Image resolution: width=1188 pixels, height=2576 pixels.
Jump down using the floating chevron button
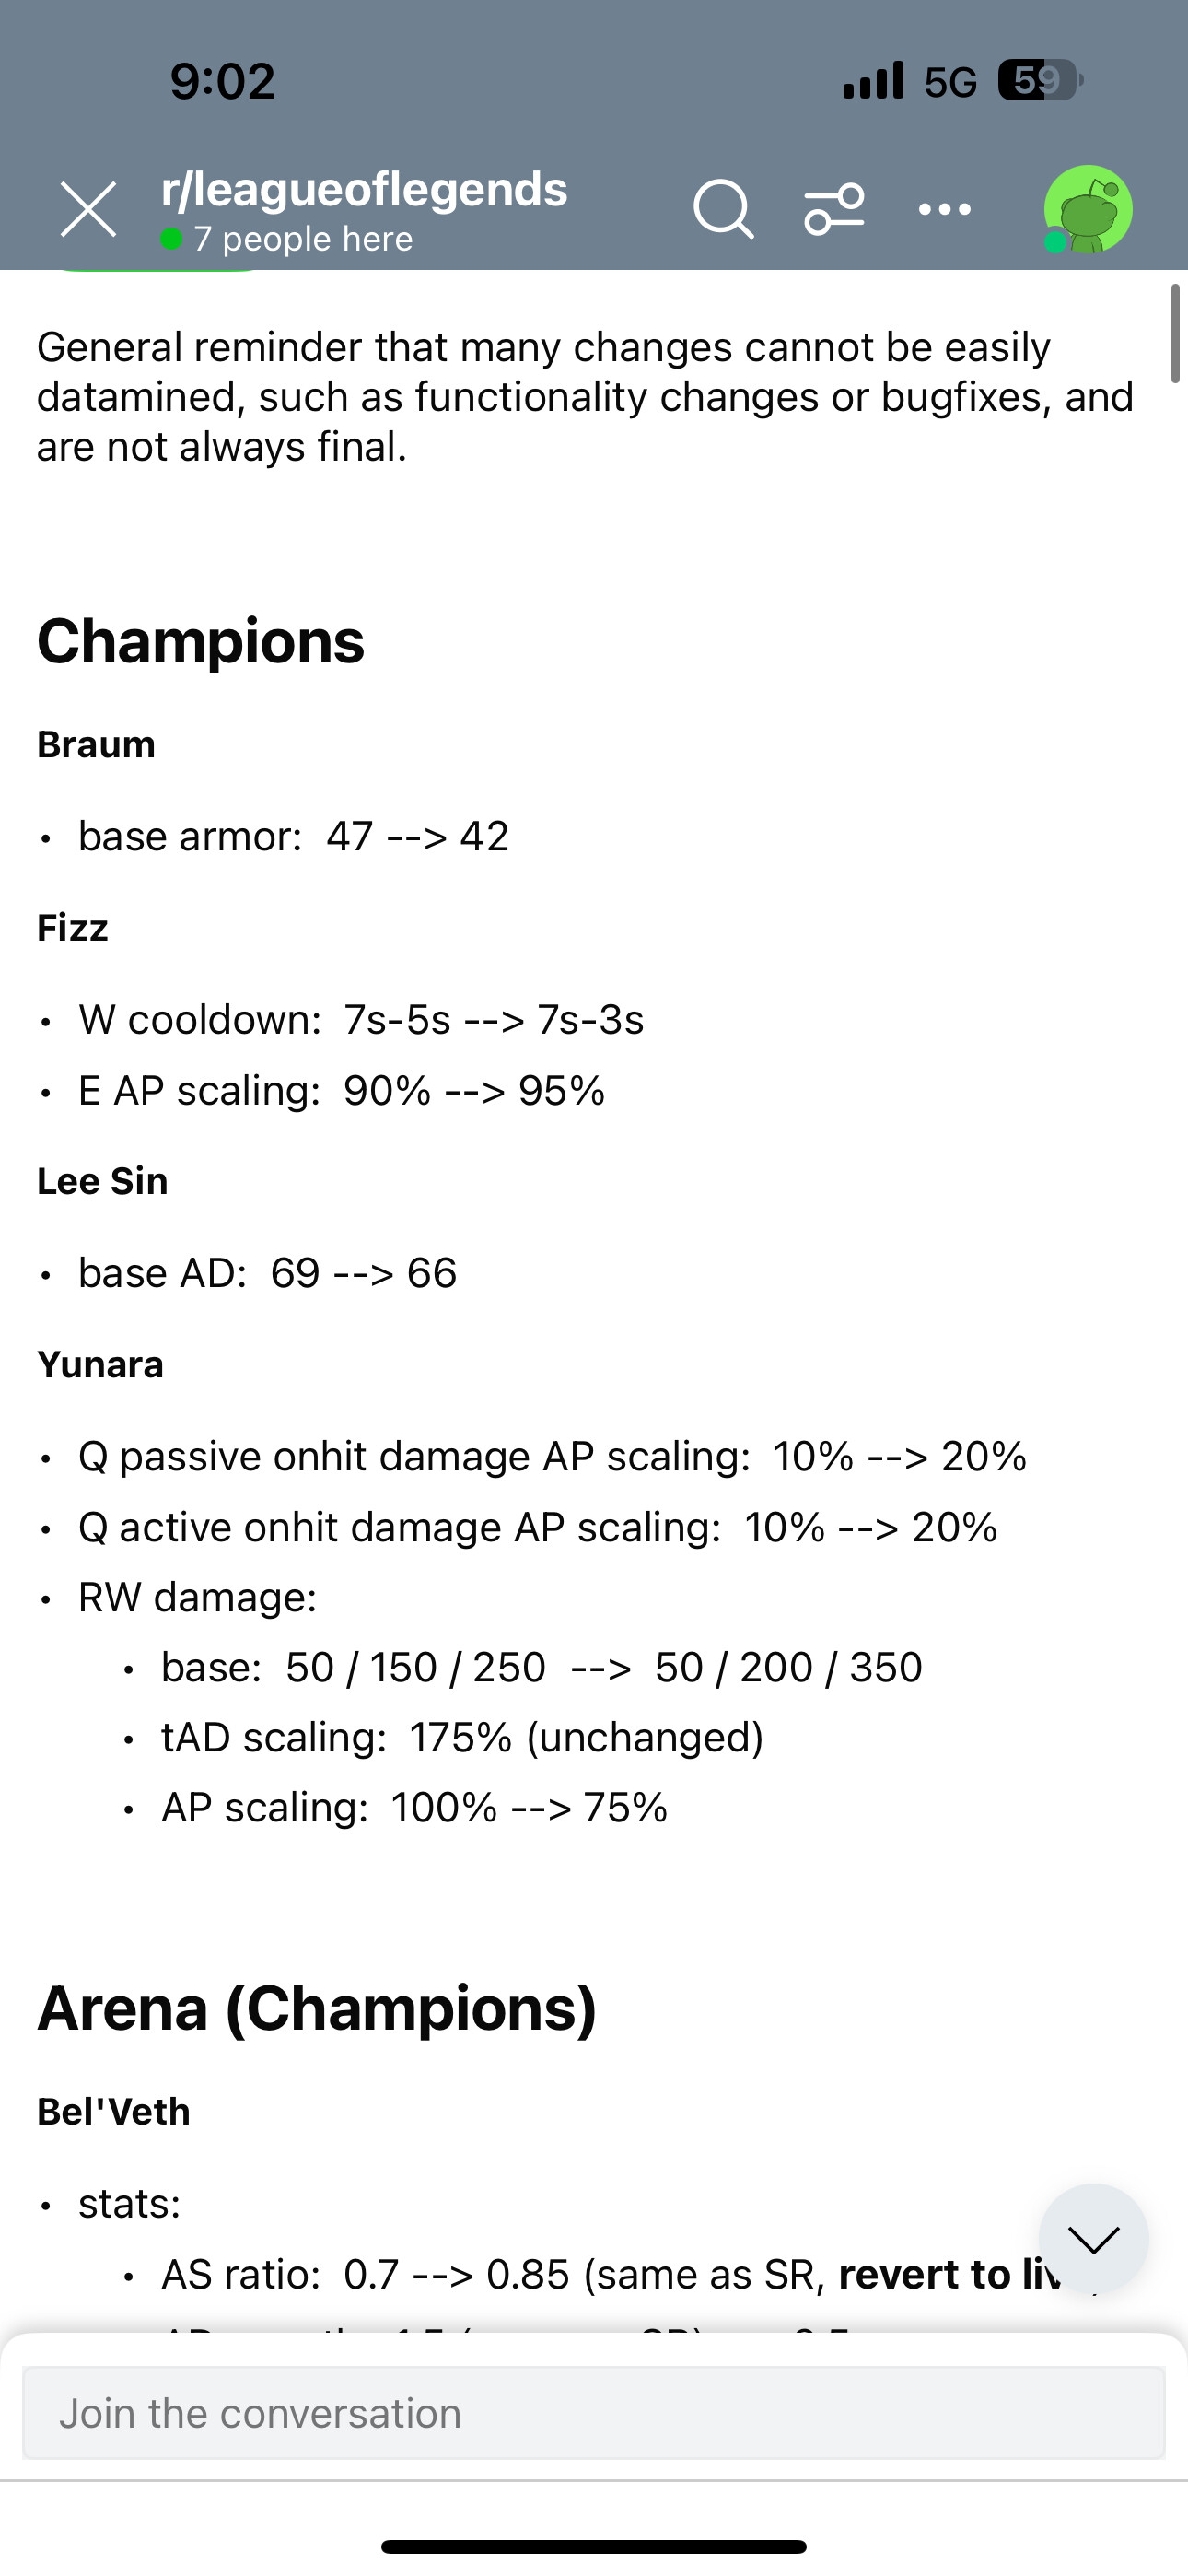pos(1093,2239)
